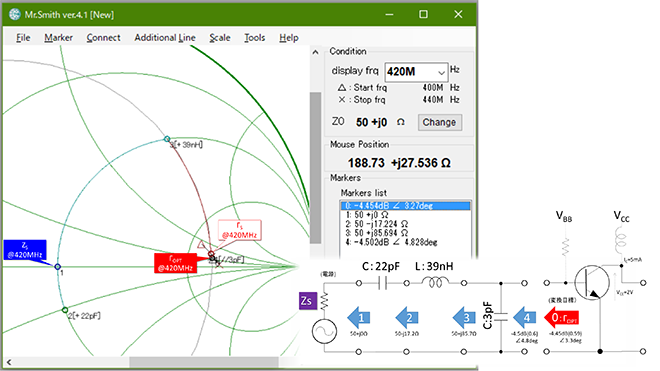Image resolution: width=660 pixels, height=371 pixels.
Task: Click the vertical scrollbar thumb beside the chart
Action: coord(315,168)
